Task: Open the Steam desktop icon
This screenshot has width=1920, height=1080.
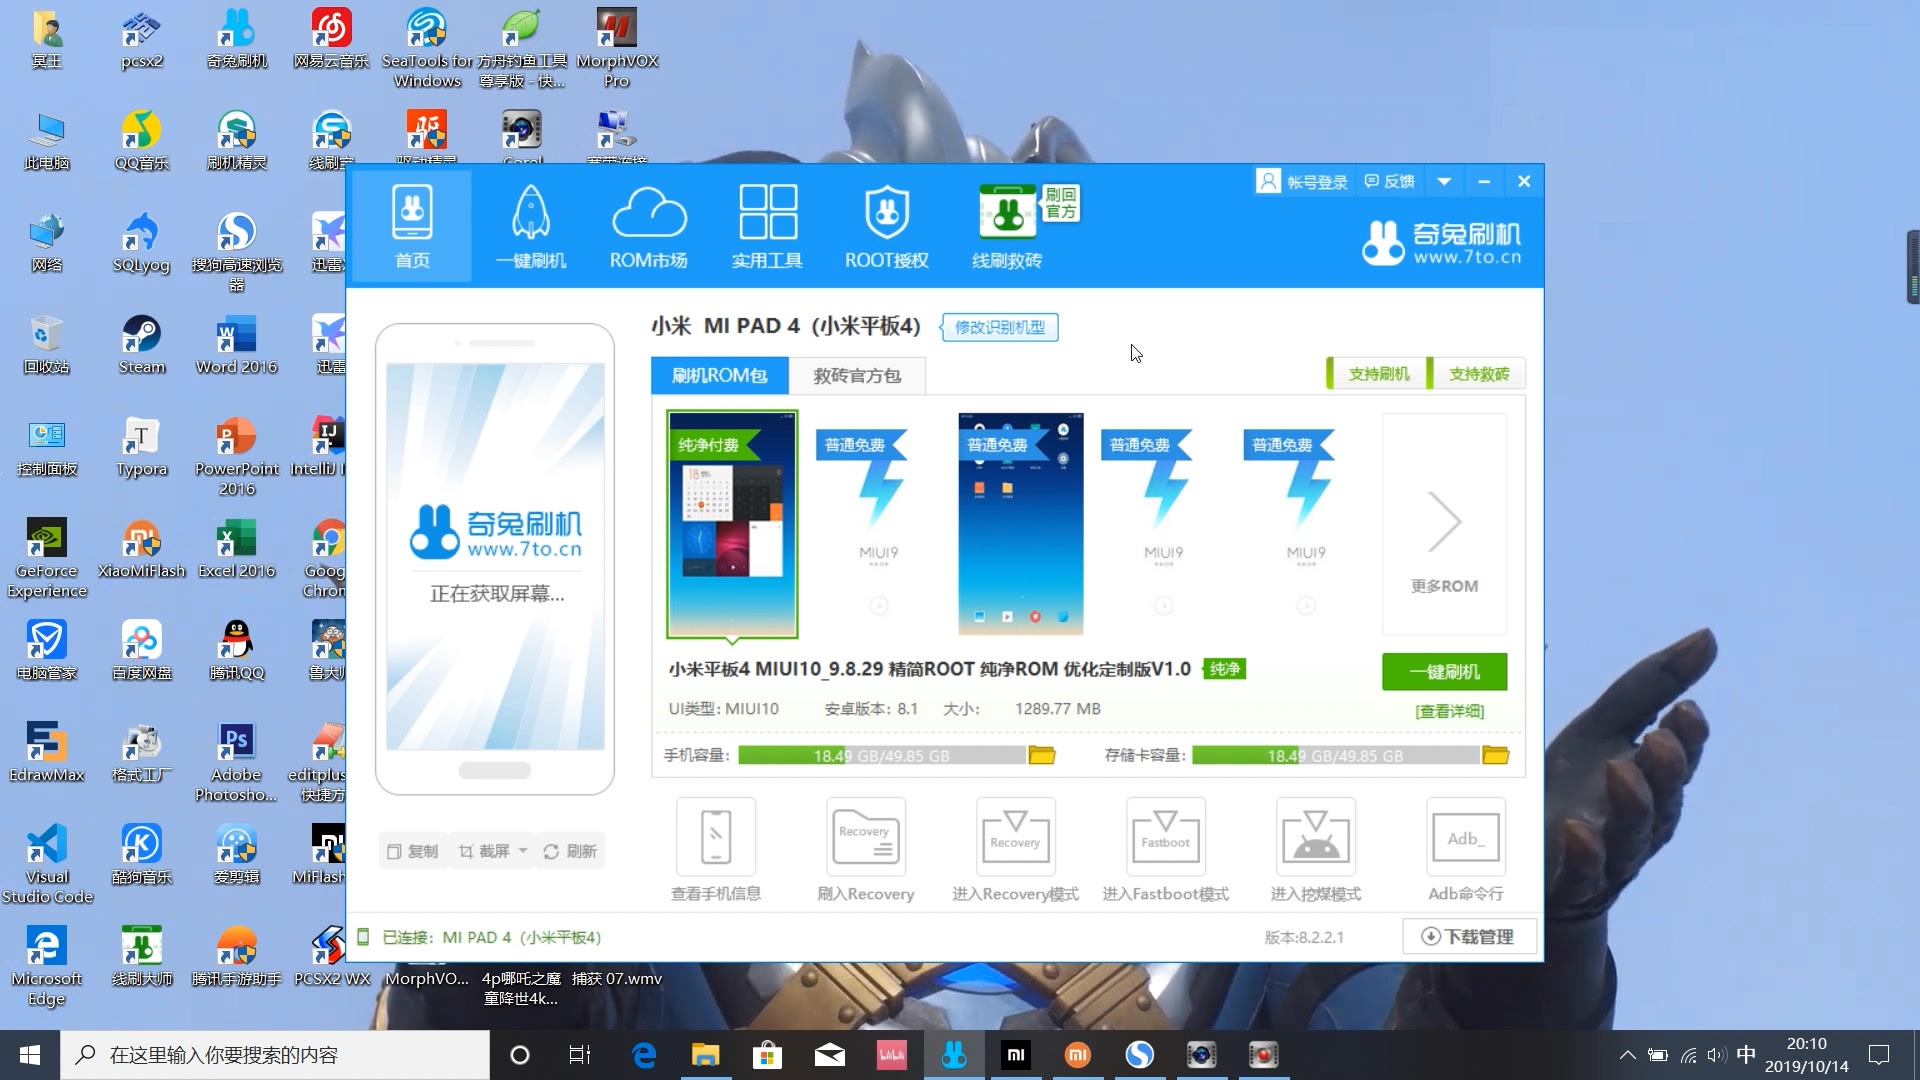Action: click(x=142, y=345)
